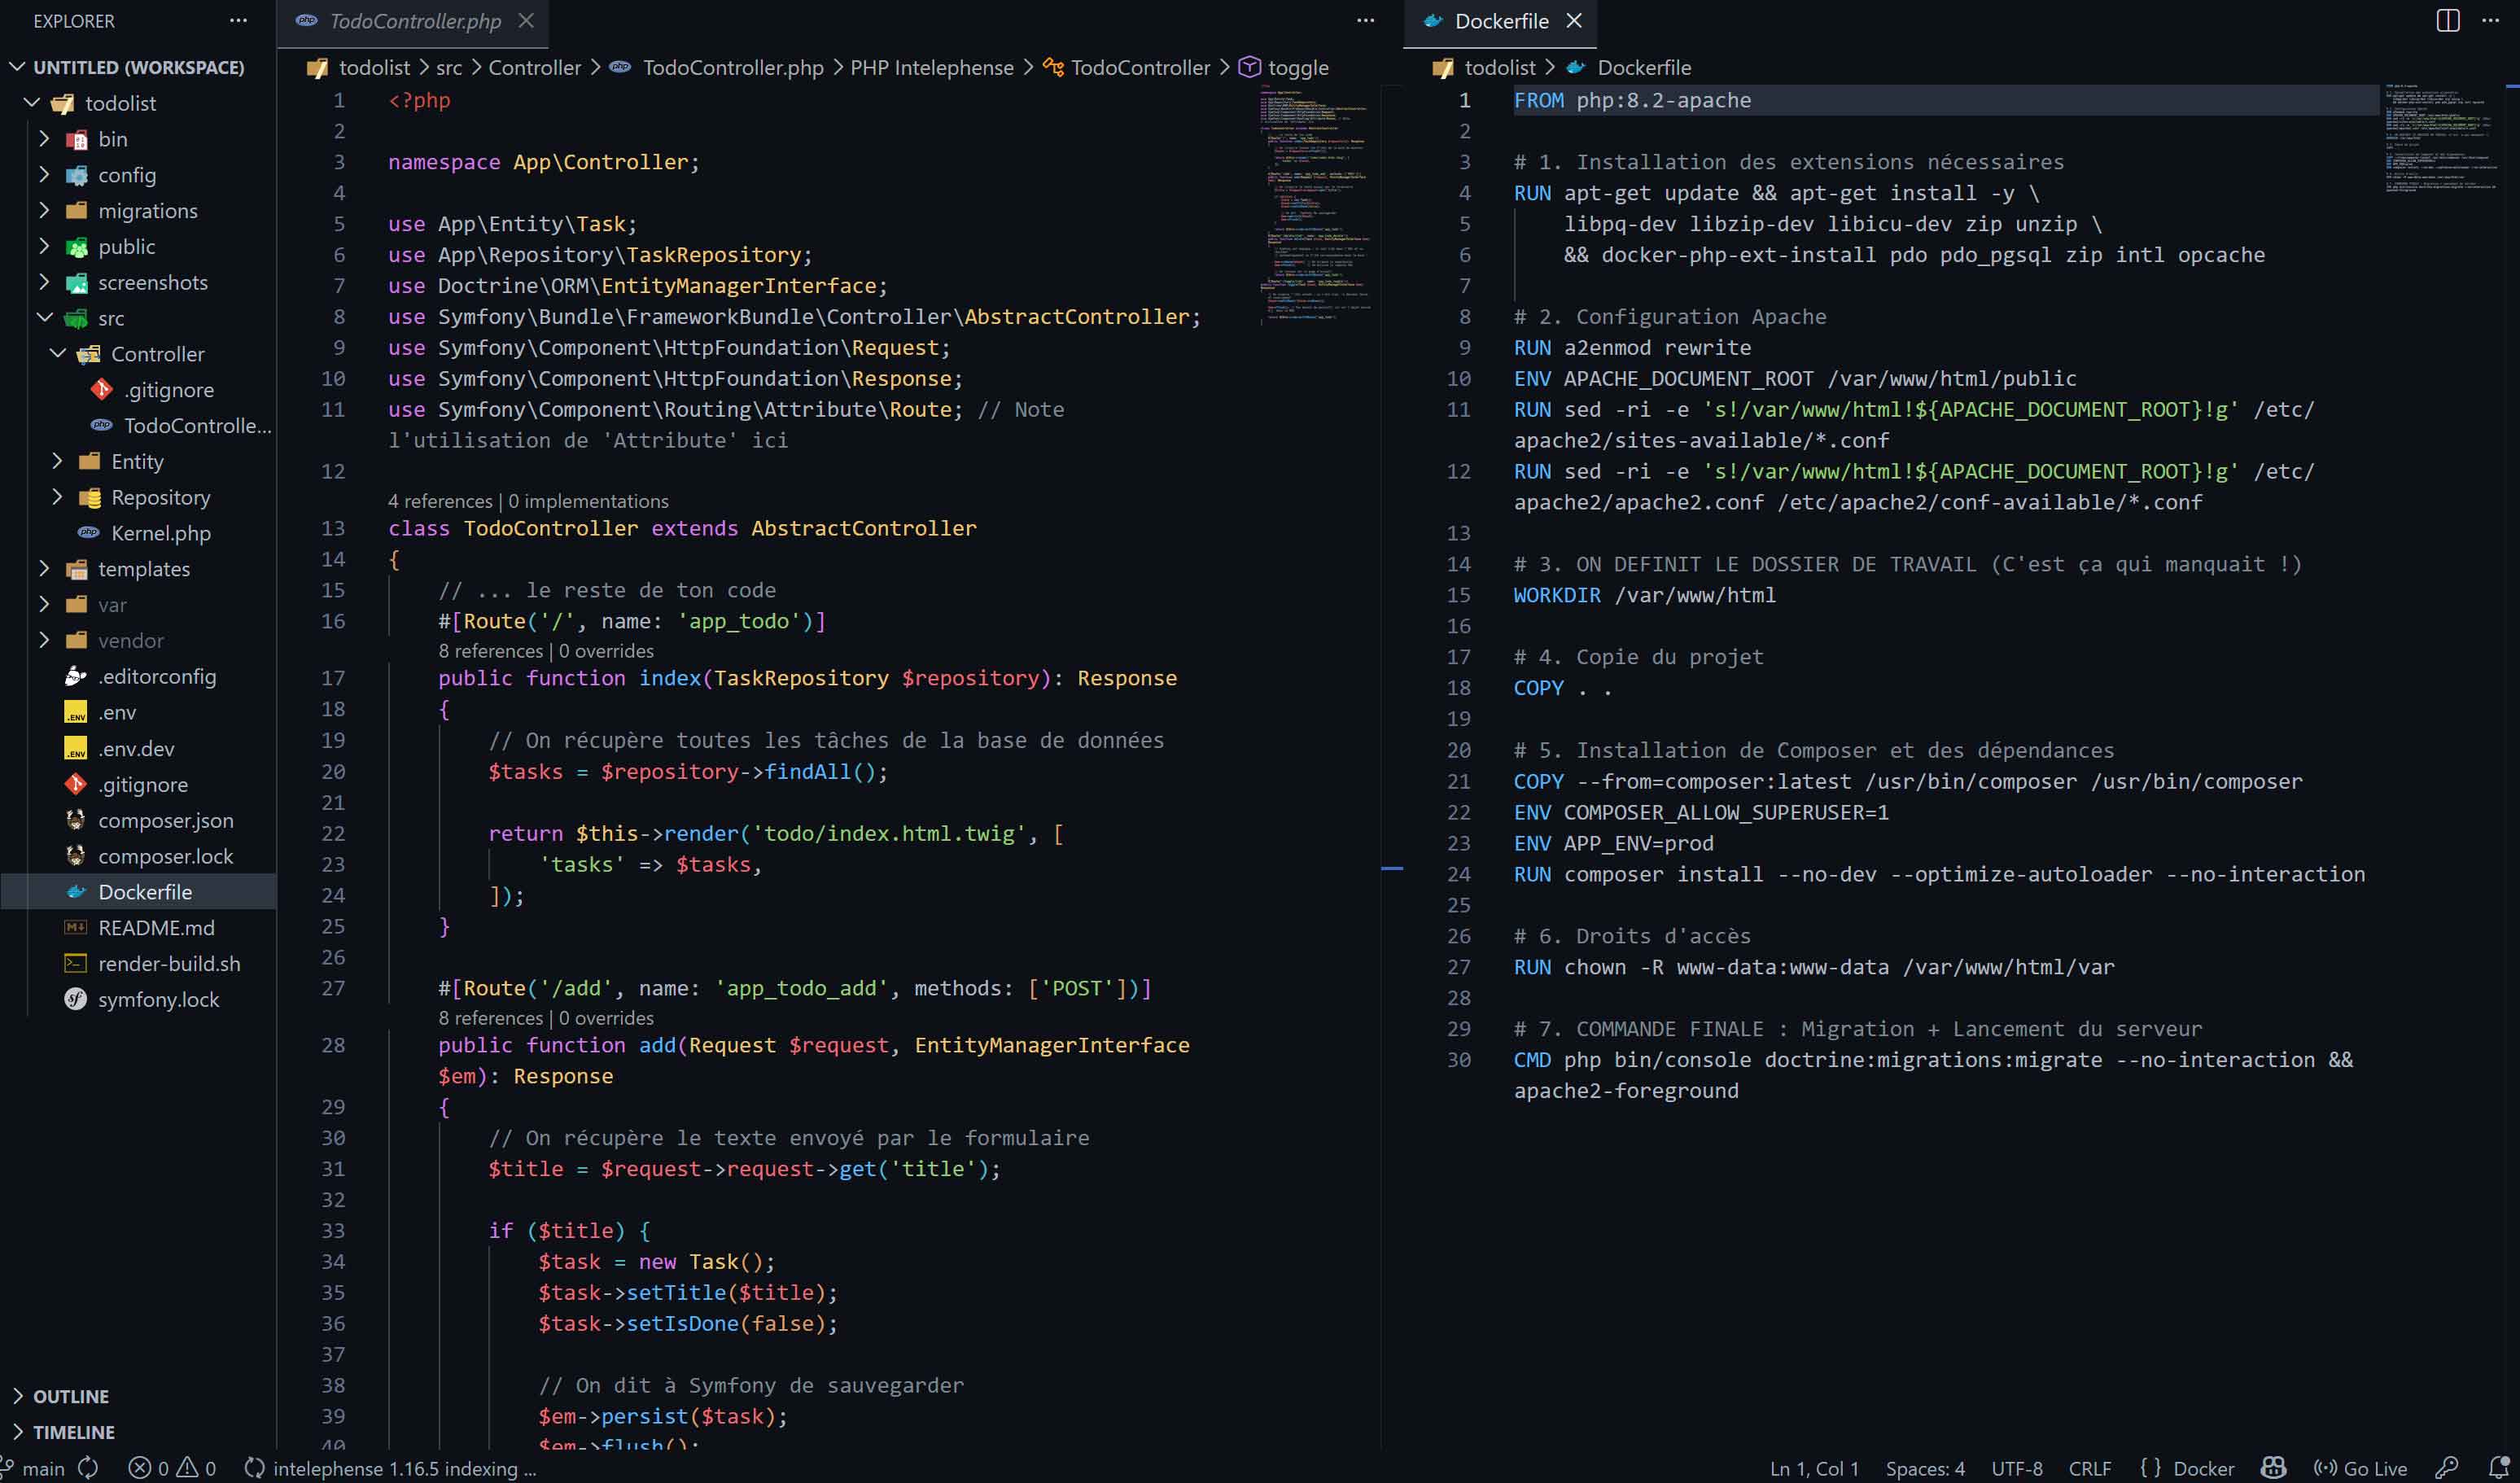Collapse the UNTITLED (WORKSPACE) section
Viewport: 2520px width, 1483px height.
click(18, 67)
